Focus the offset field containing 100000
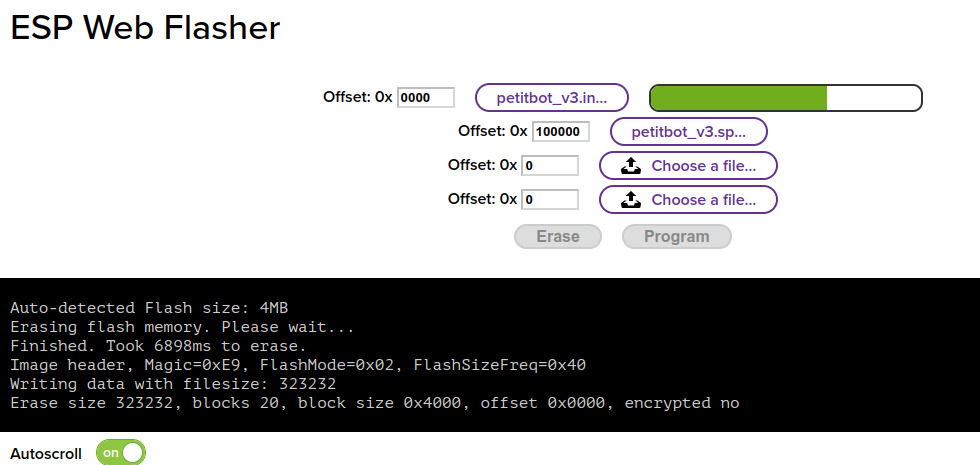The image size is (980, 465). [x=561, y=132]
